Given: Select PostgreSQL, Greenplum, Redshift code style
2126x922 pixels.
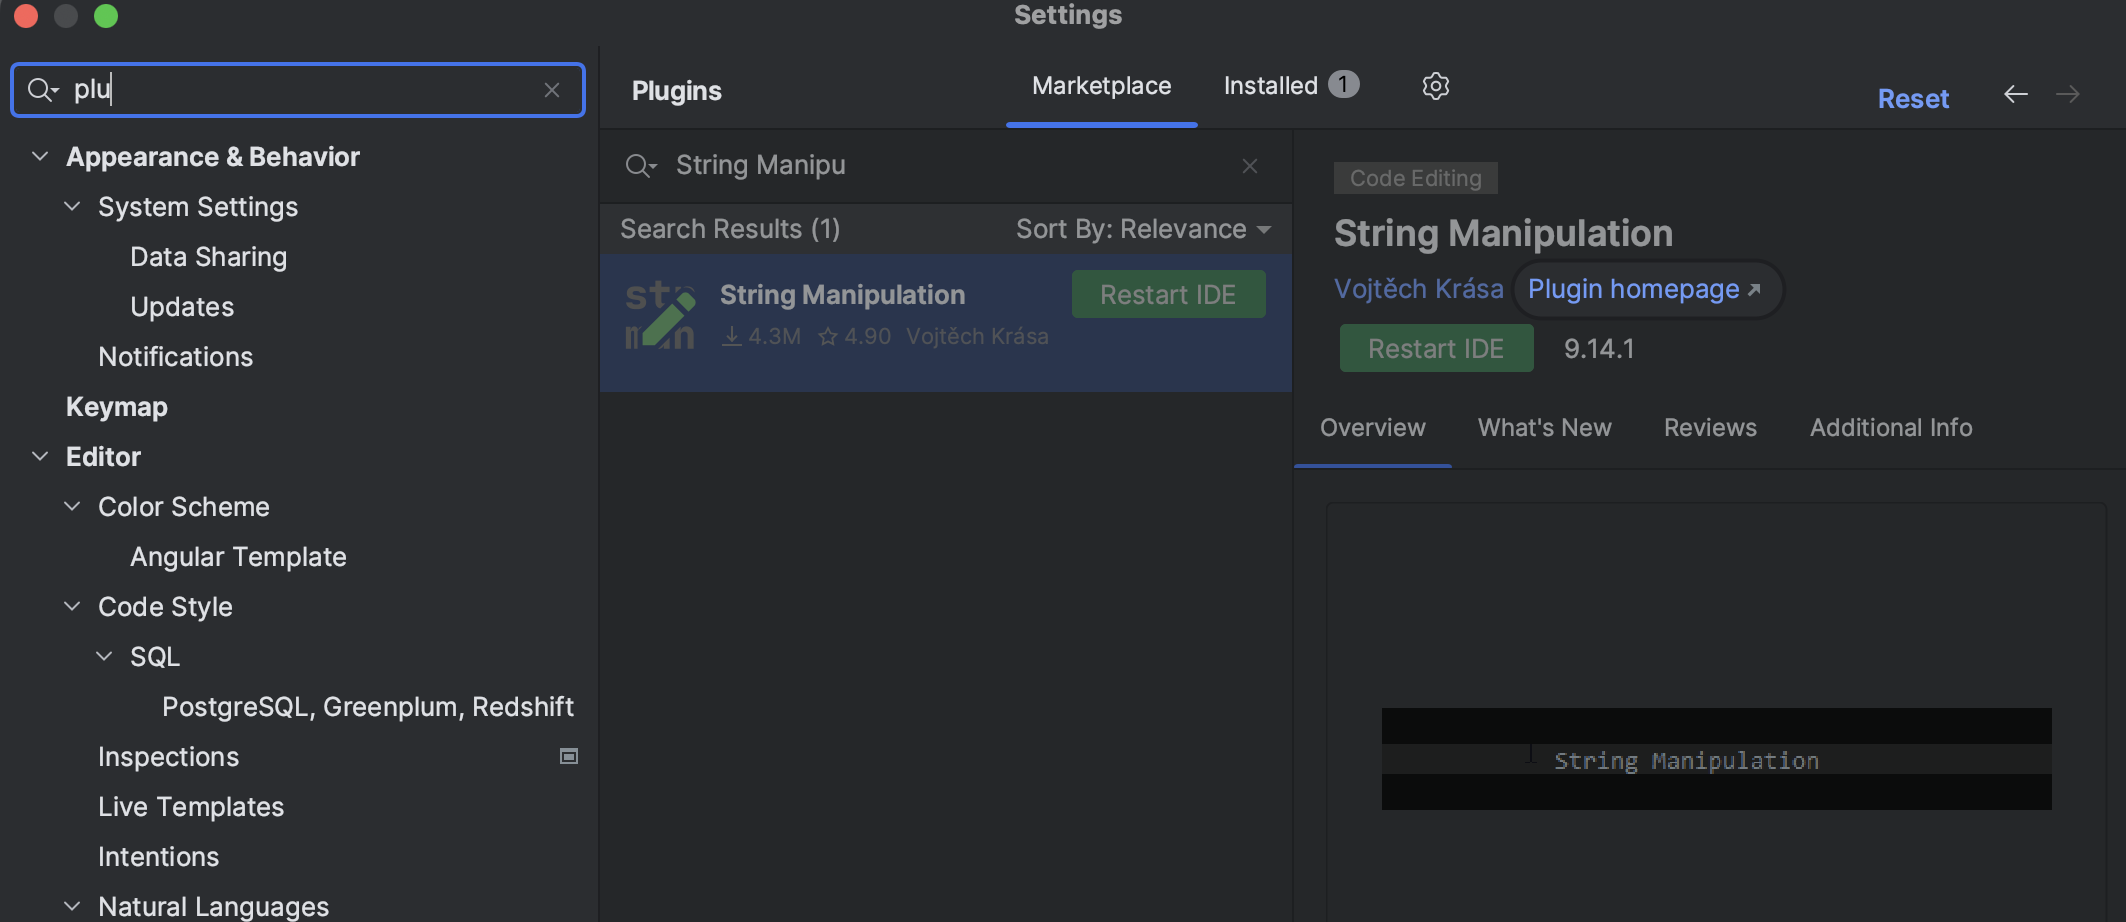Looking at the screenshot, I should 368,707.
